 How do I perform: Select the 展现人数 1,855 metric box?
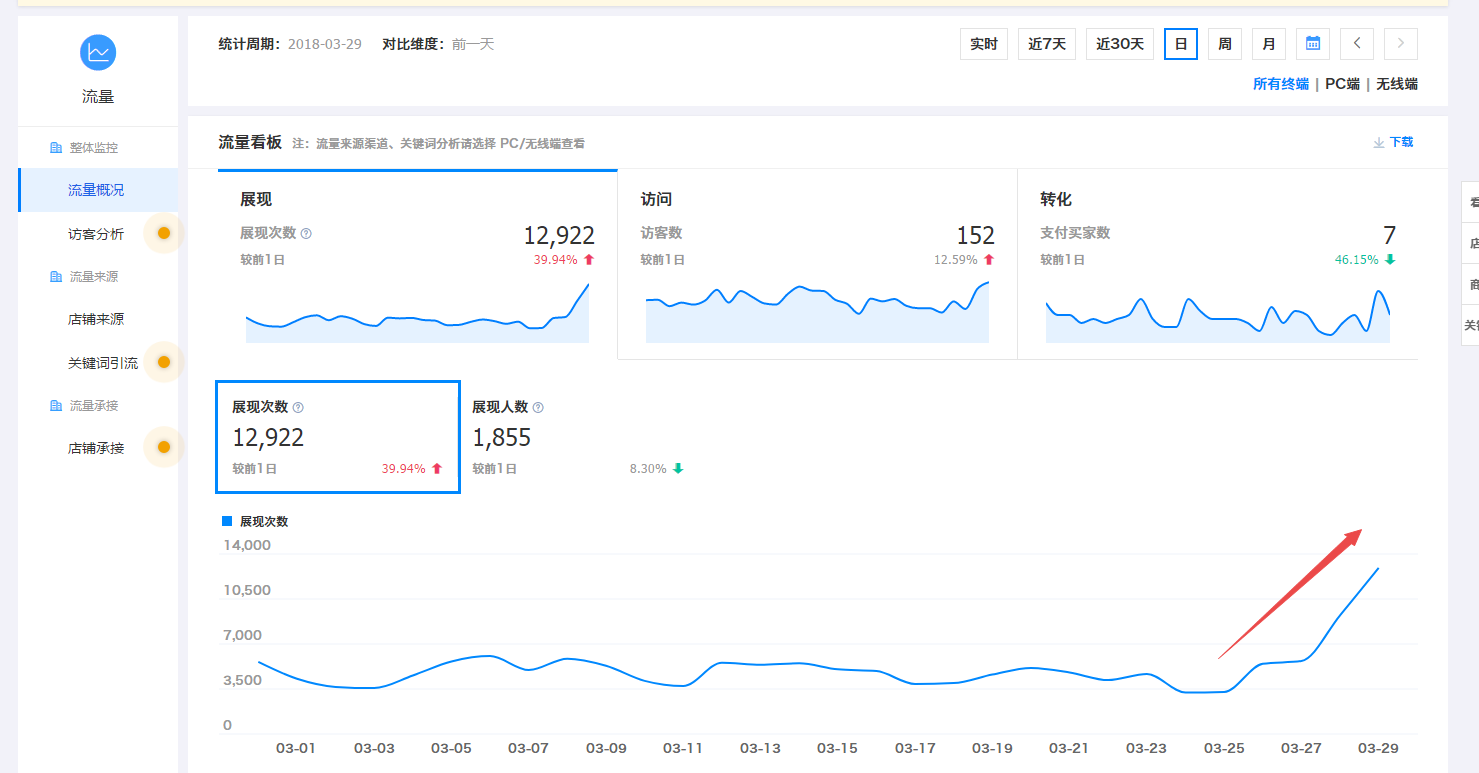578,437
